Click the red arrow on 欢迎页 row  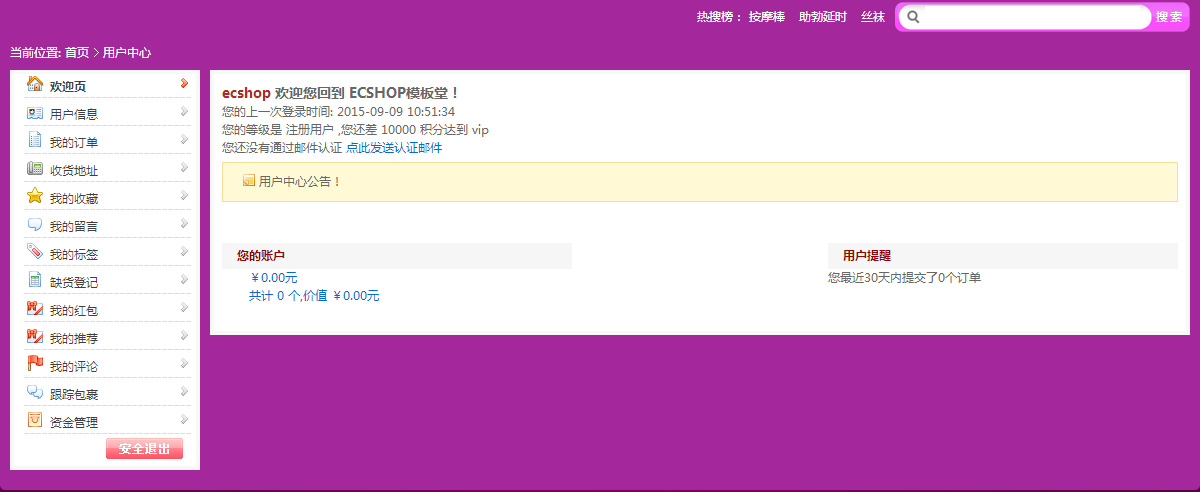(x=184, y=83)
